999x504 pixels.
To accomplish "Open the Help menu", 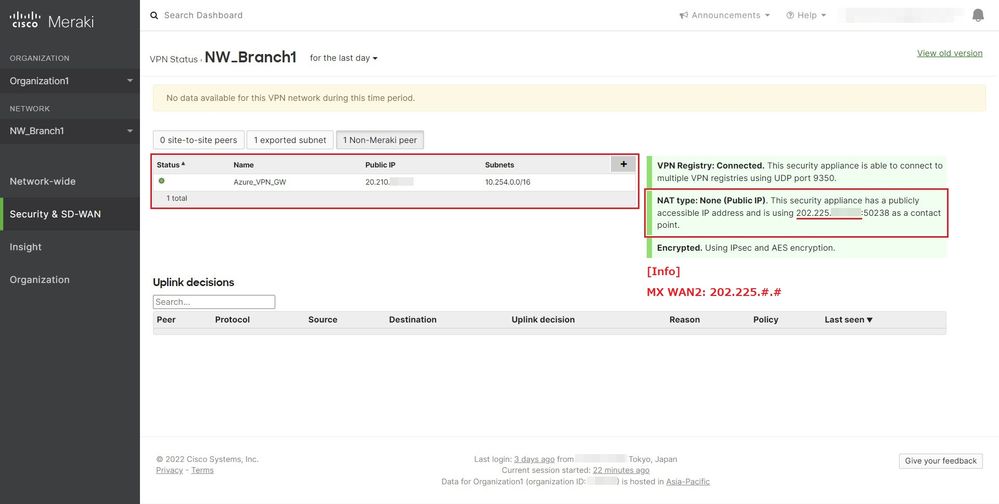I will point(806,16).
